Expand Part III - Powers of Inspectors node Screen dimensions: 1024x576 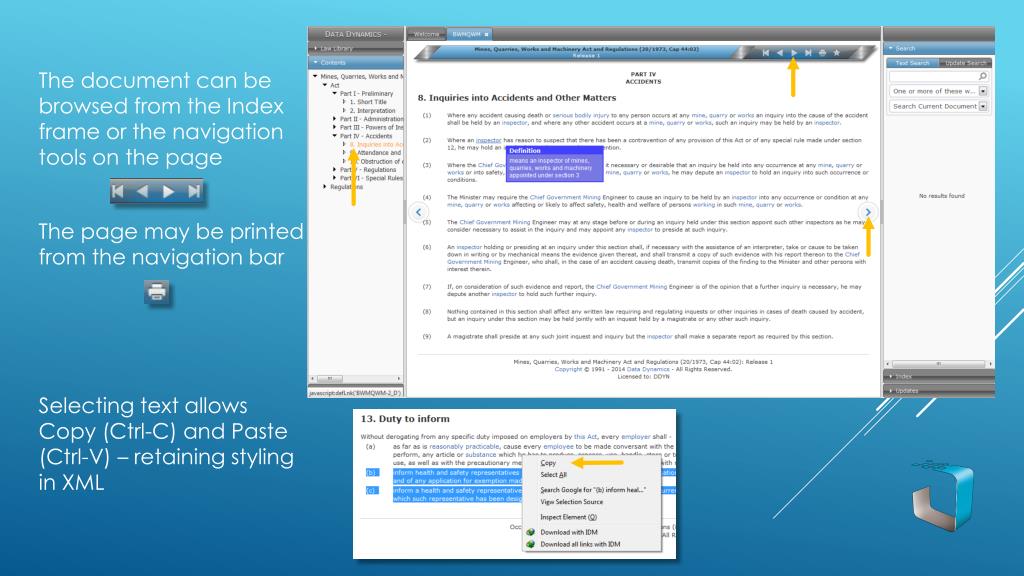click(334, 127)
